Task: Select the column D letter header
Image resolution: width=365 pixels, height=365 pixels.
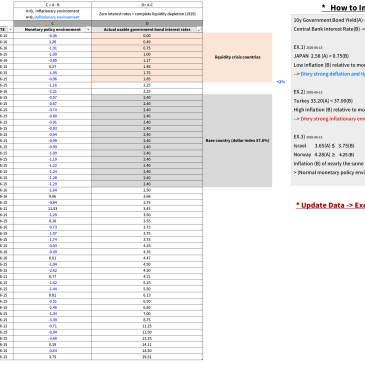Action: tap(147, 24)
